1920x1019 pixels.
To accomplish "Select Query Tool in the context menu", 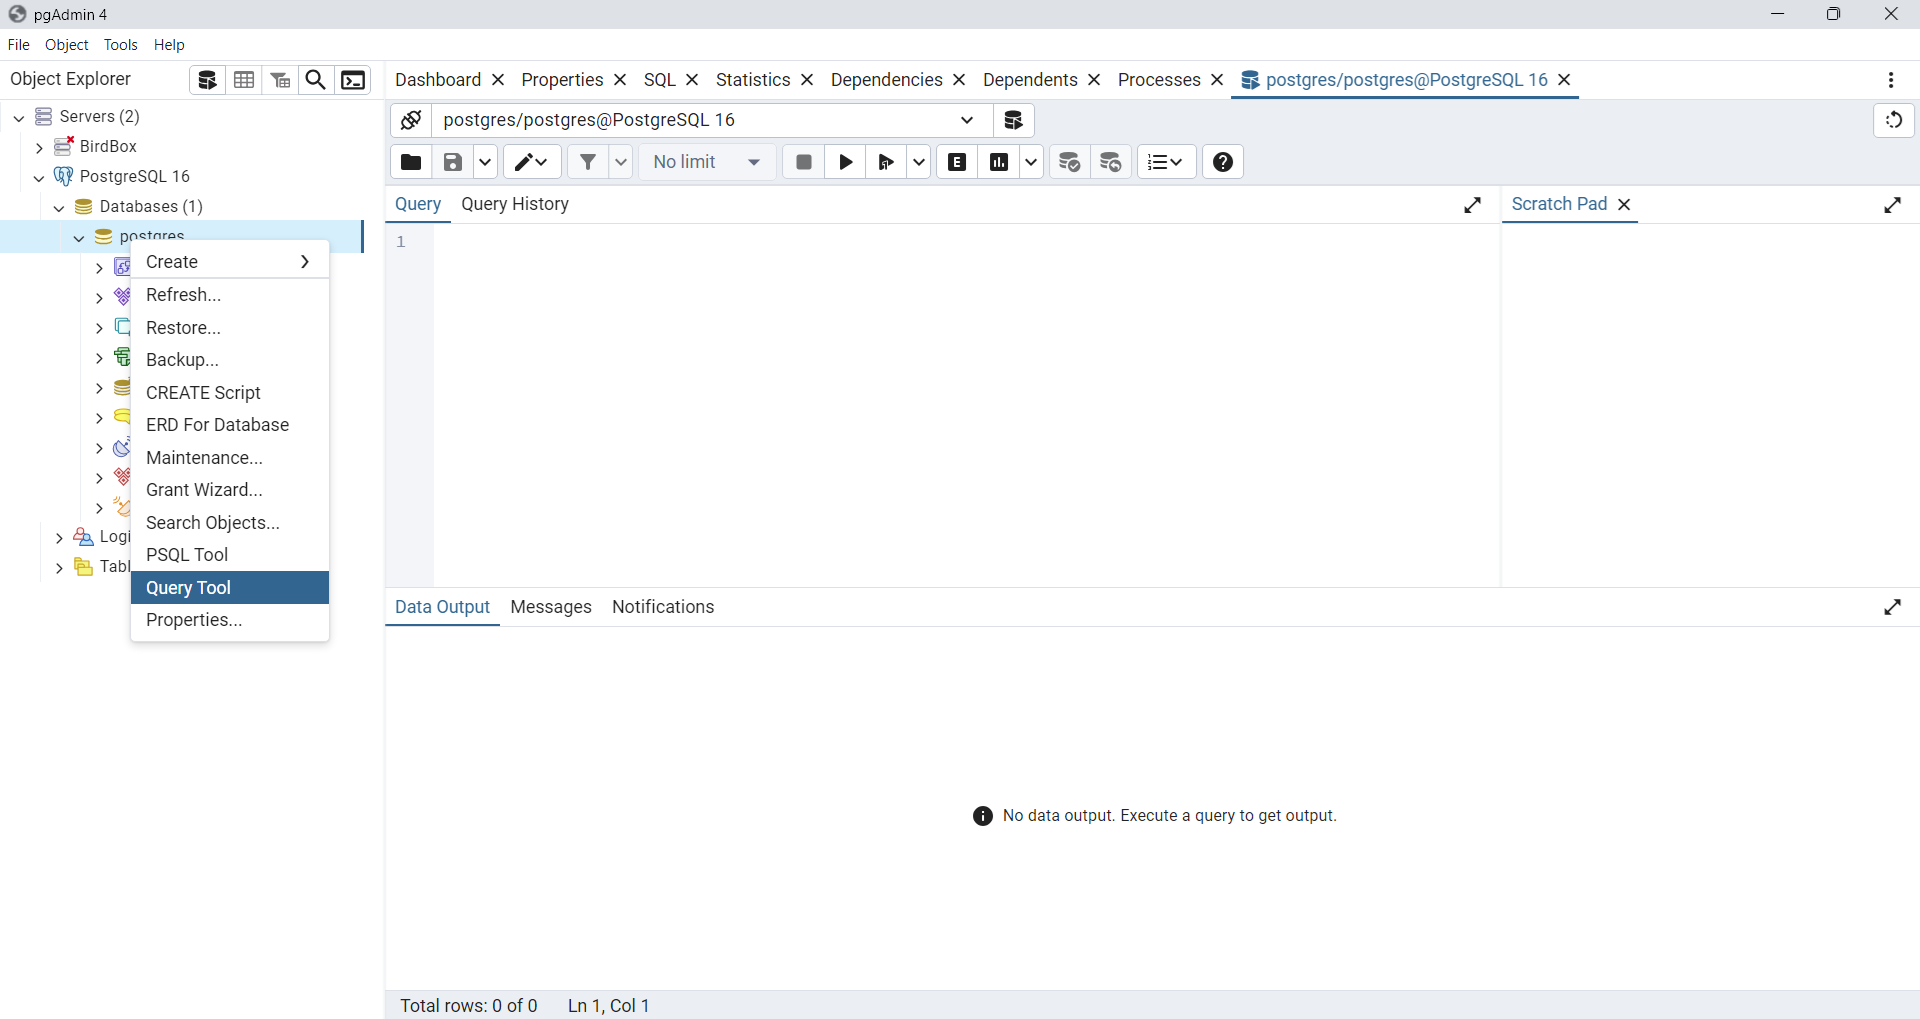I will coord(230,588).
